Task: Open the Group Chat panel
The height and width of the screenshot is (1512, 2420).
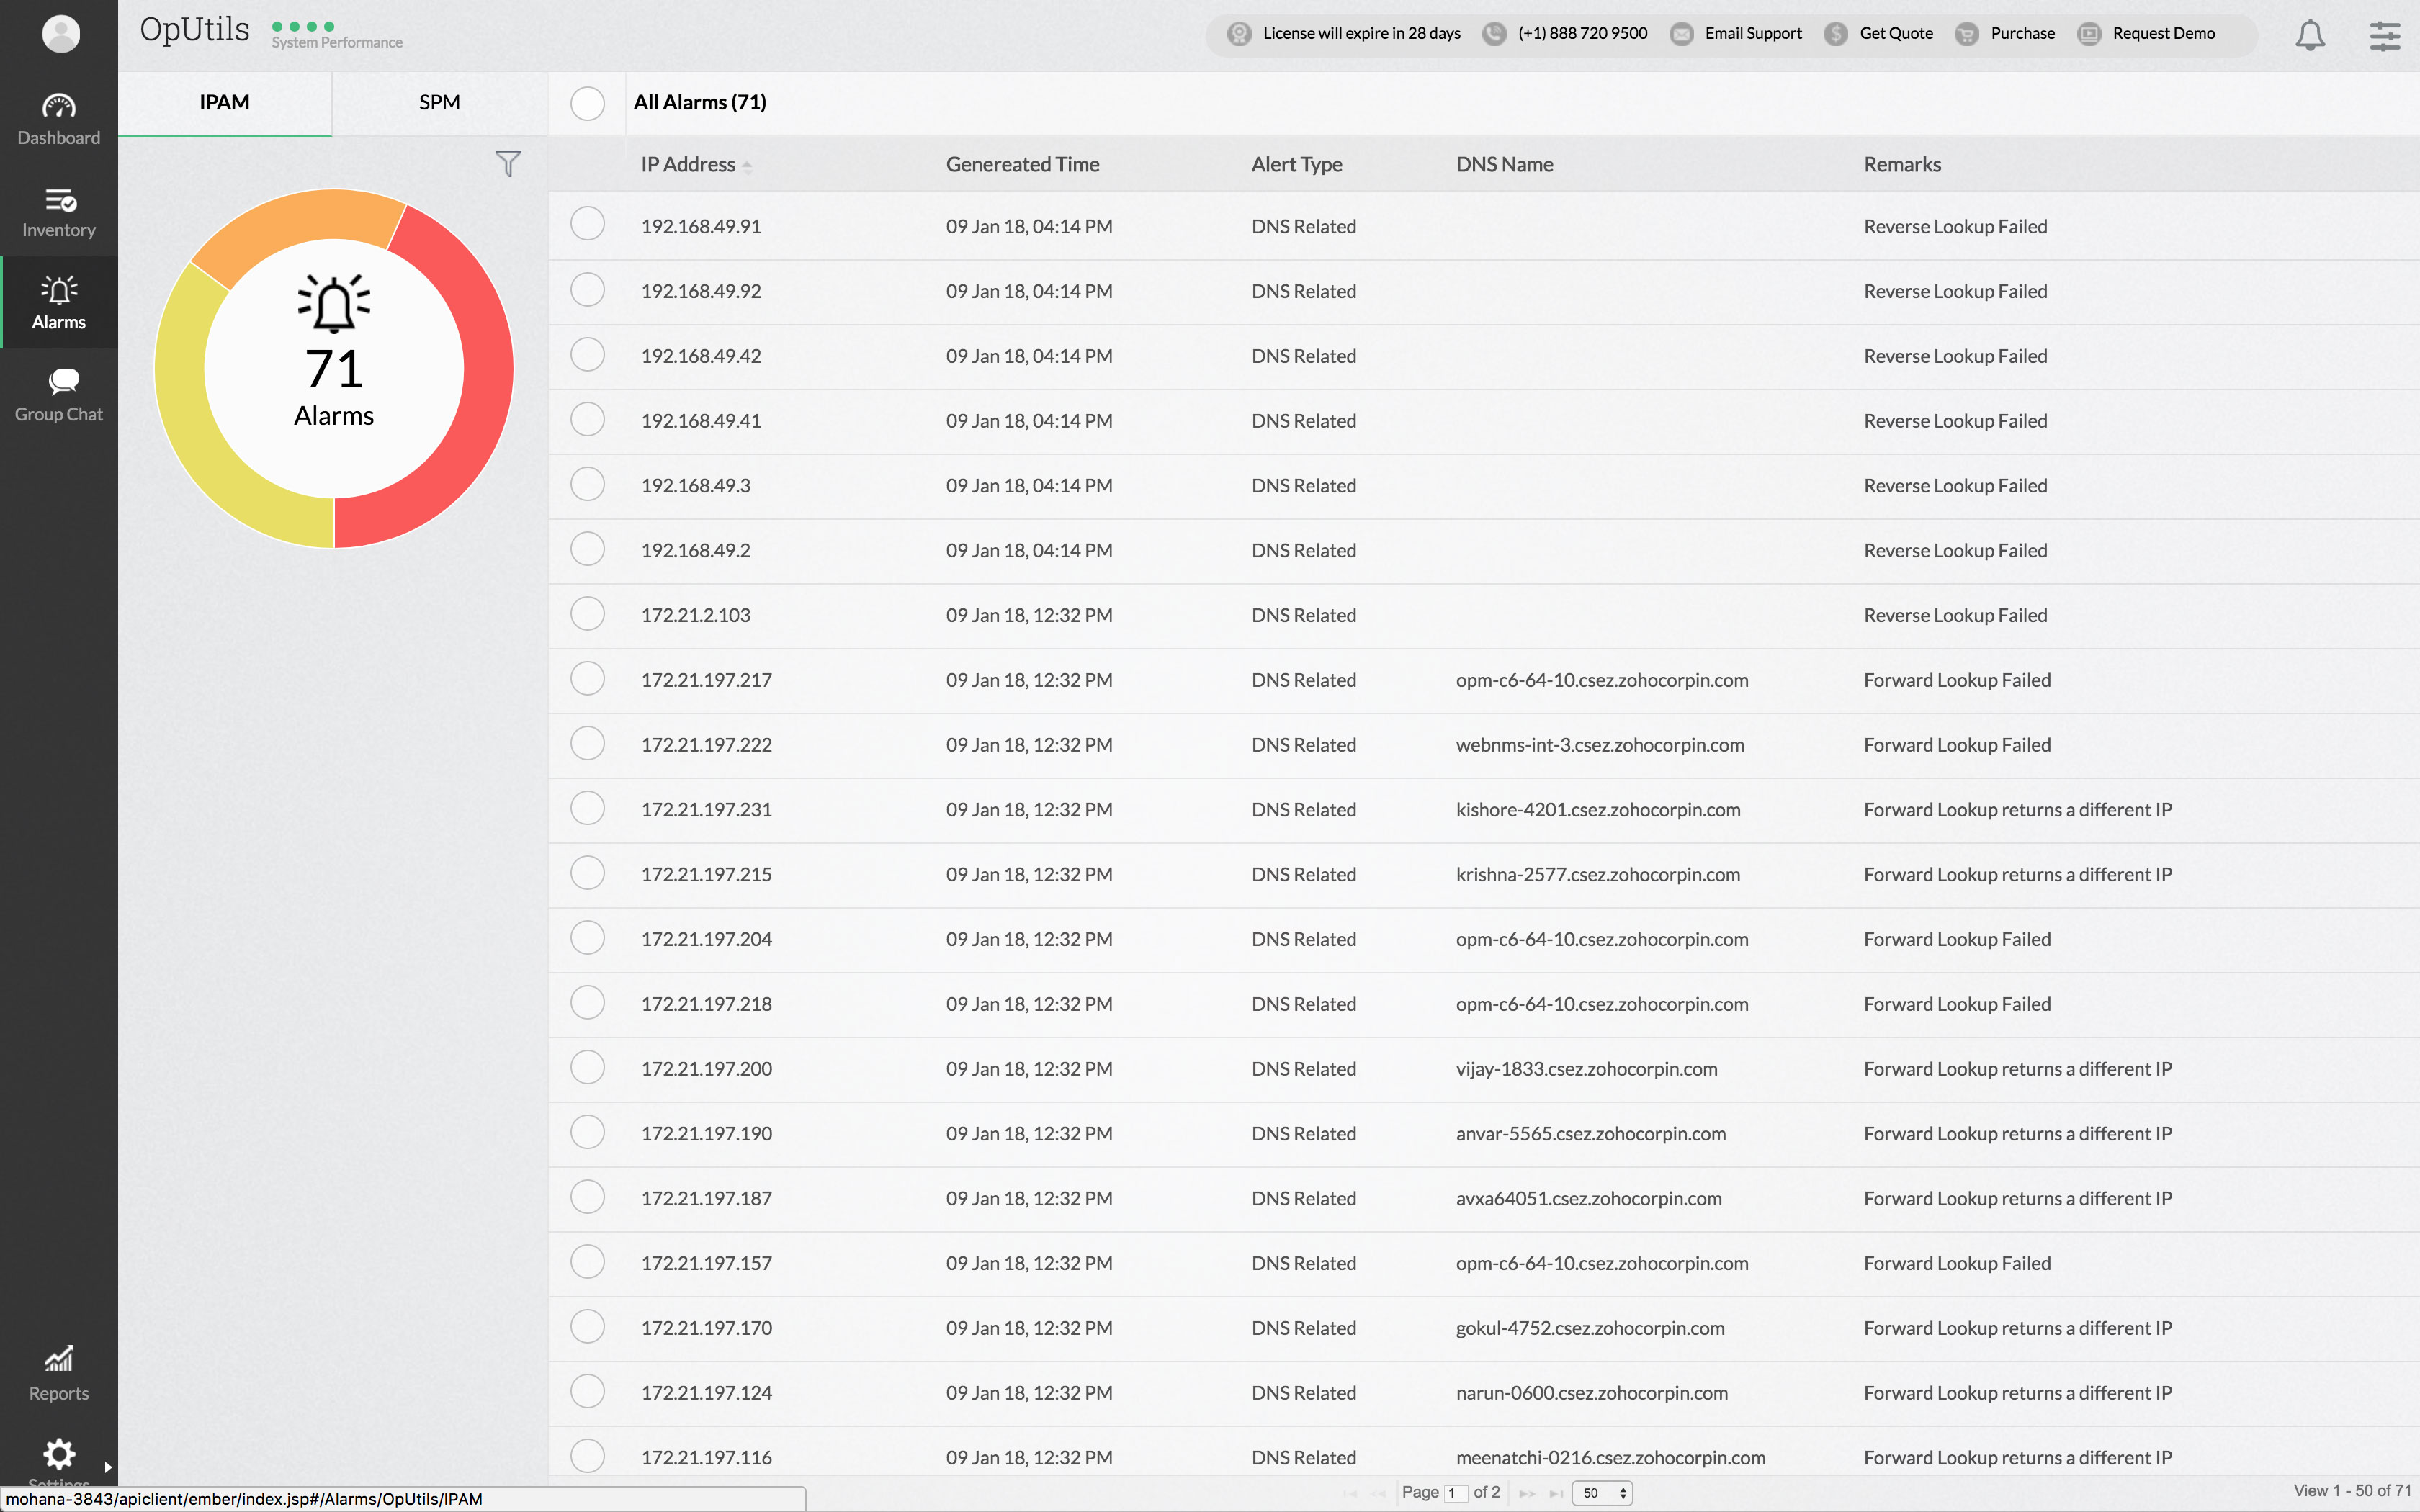Action: click(58, 396)
